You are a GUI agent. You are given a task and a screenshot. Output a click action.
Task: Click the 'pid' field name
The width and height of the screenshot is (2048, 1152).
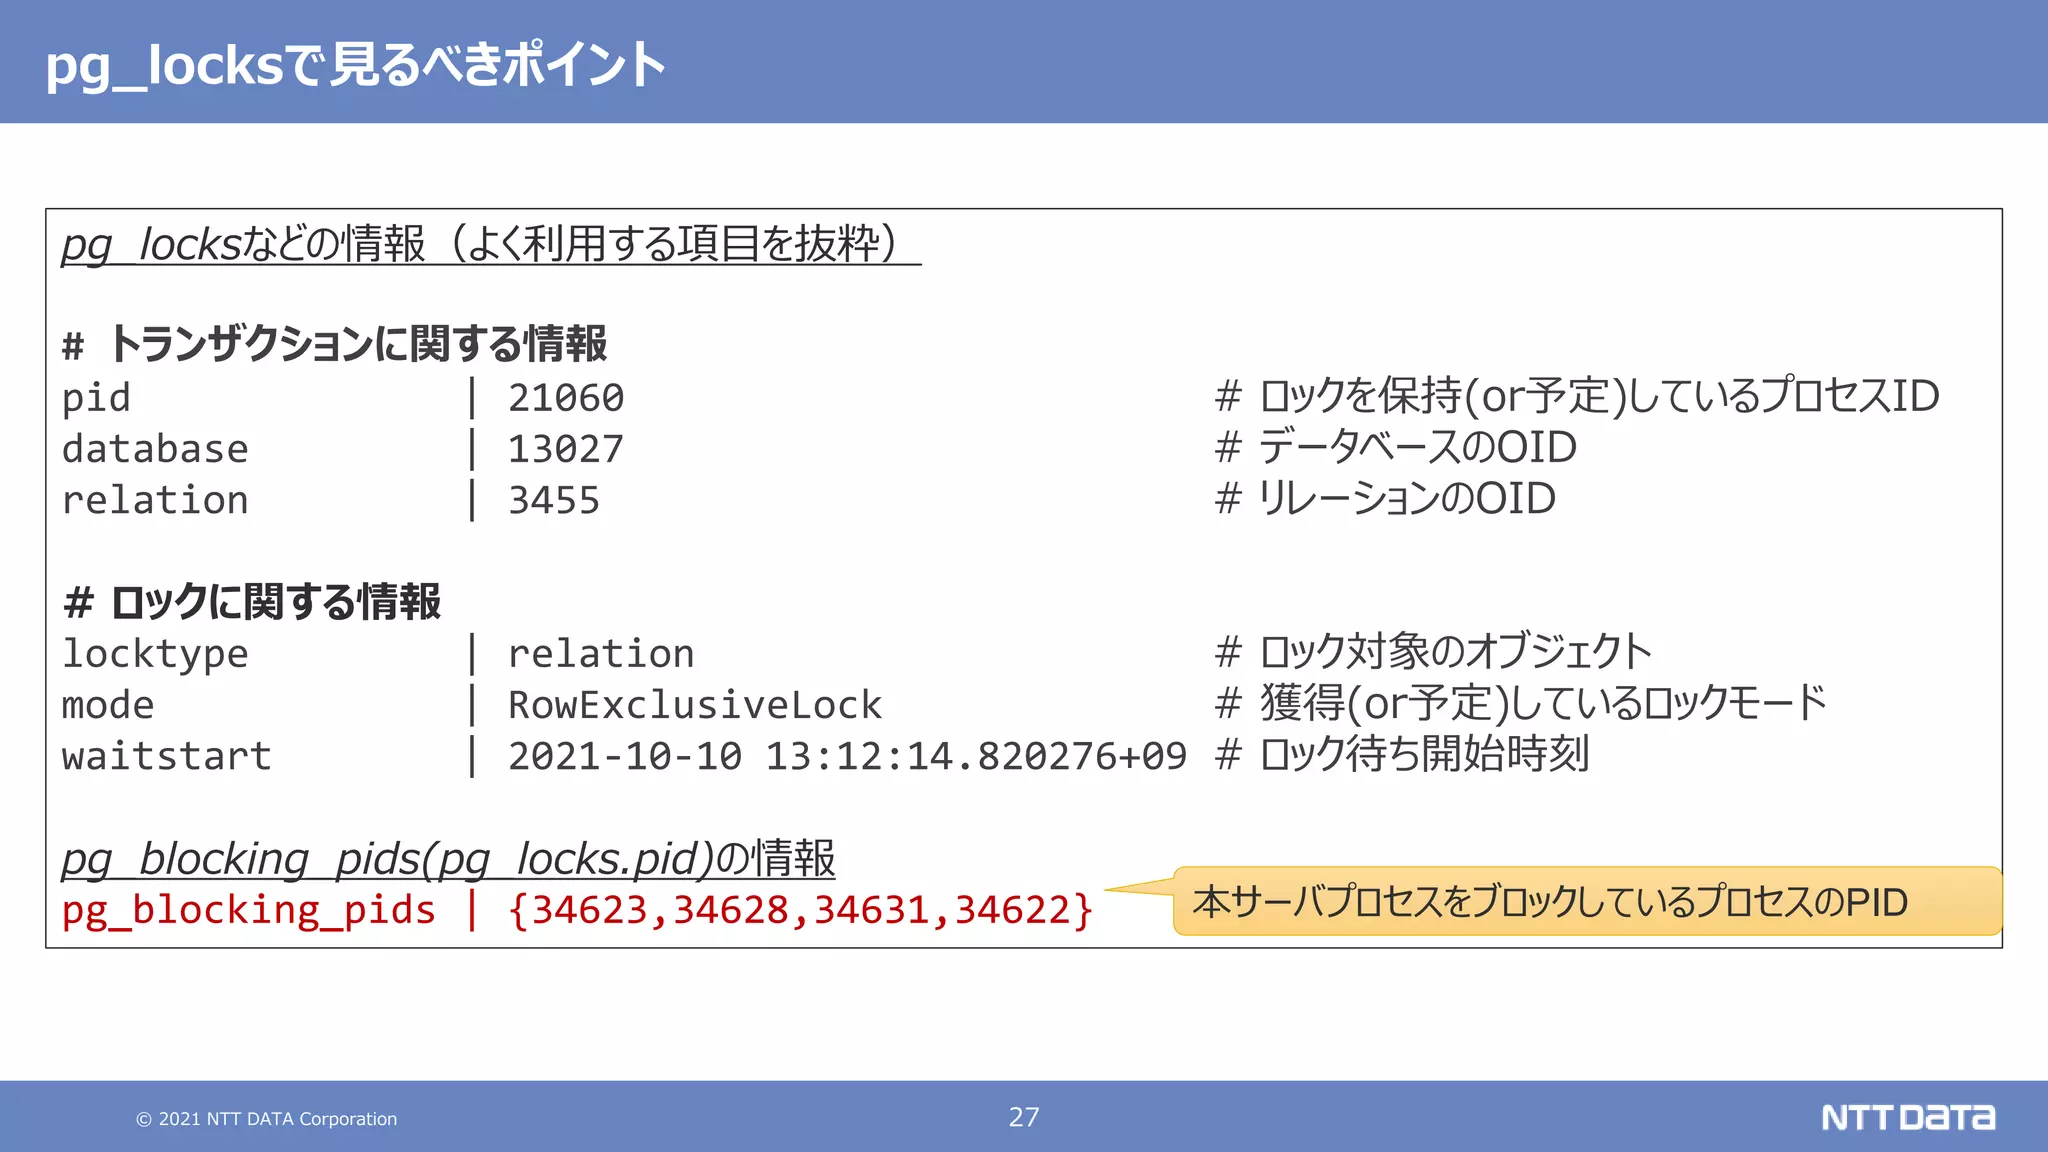96,398
